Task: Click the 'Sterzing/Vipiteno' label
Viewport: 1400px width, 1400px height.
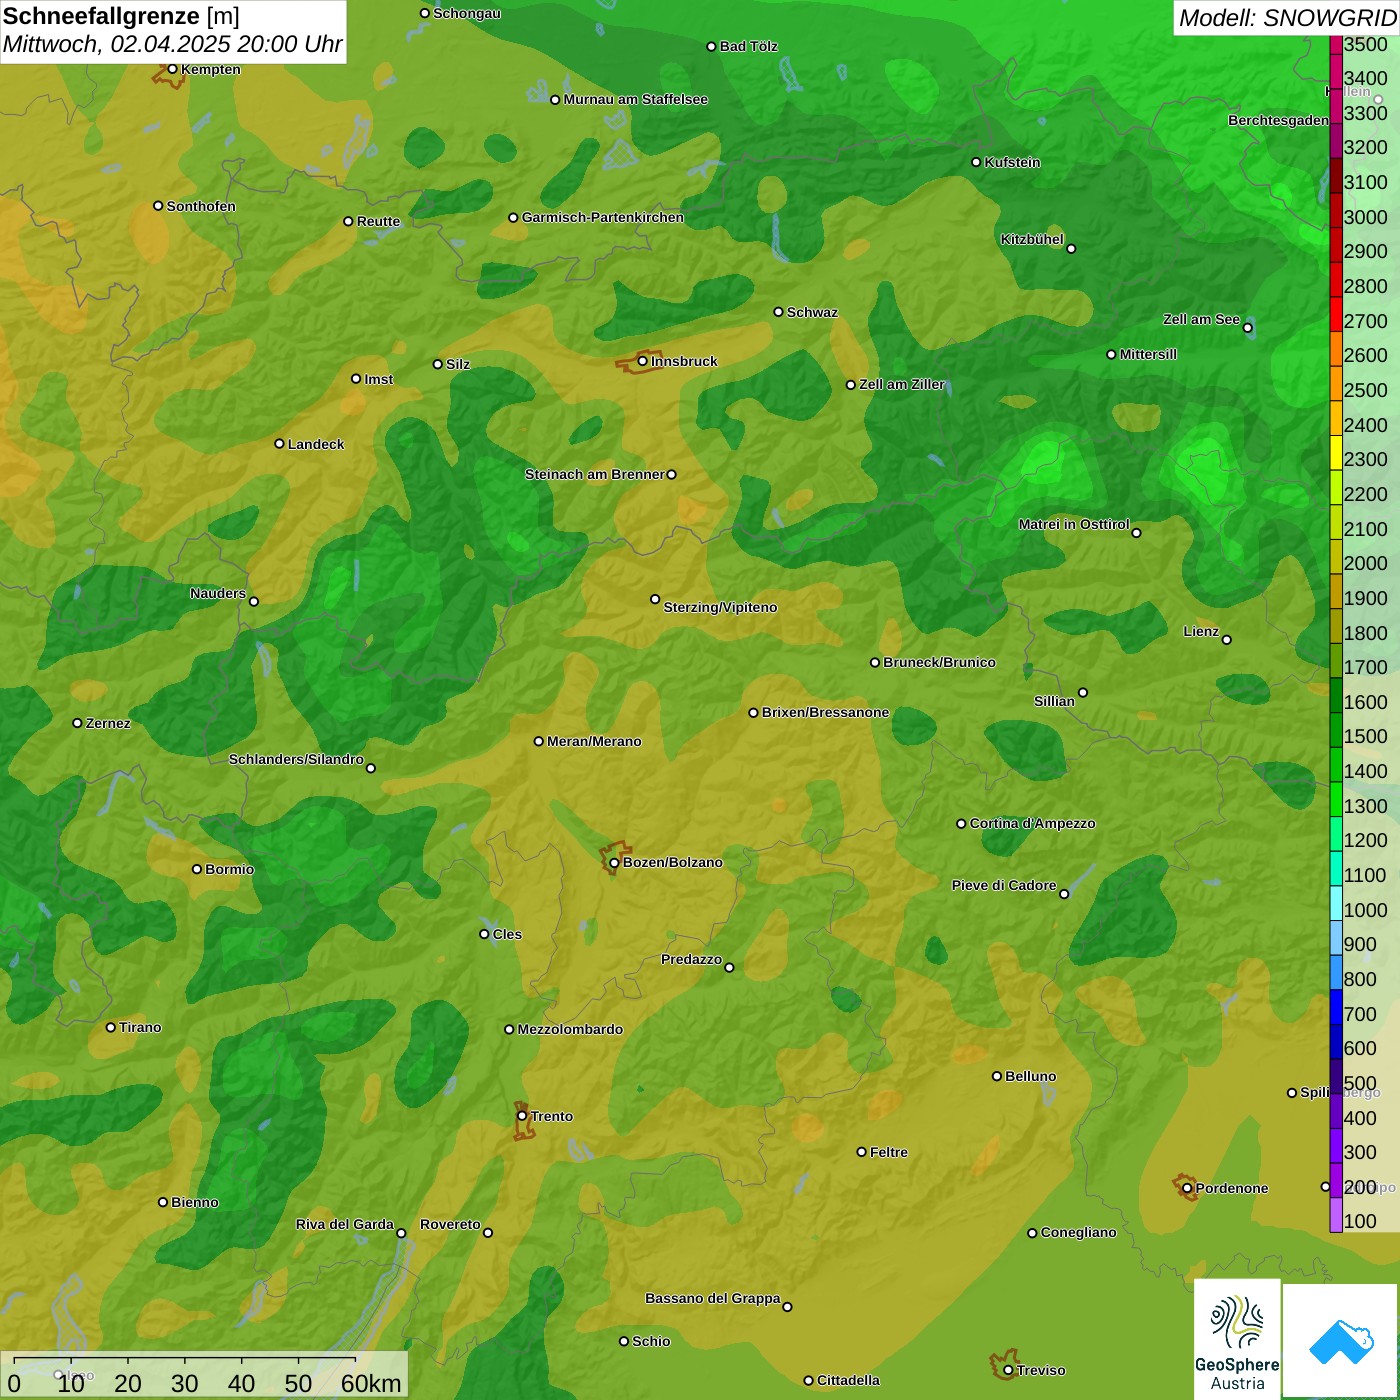Action: [x=720, y=607]
